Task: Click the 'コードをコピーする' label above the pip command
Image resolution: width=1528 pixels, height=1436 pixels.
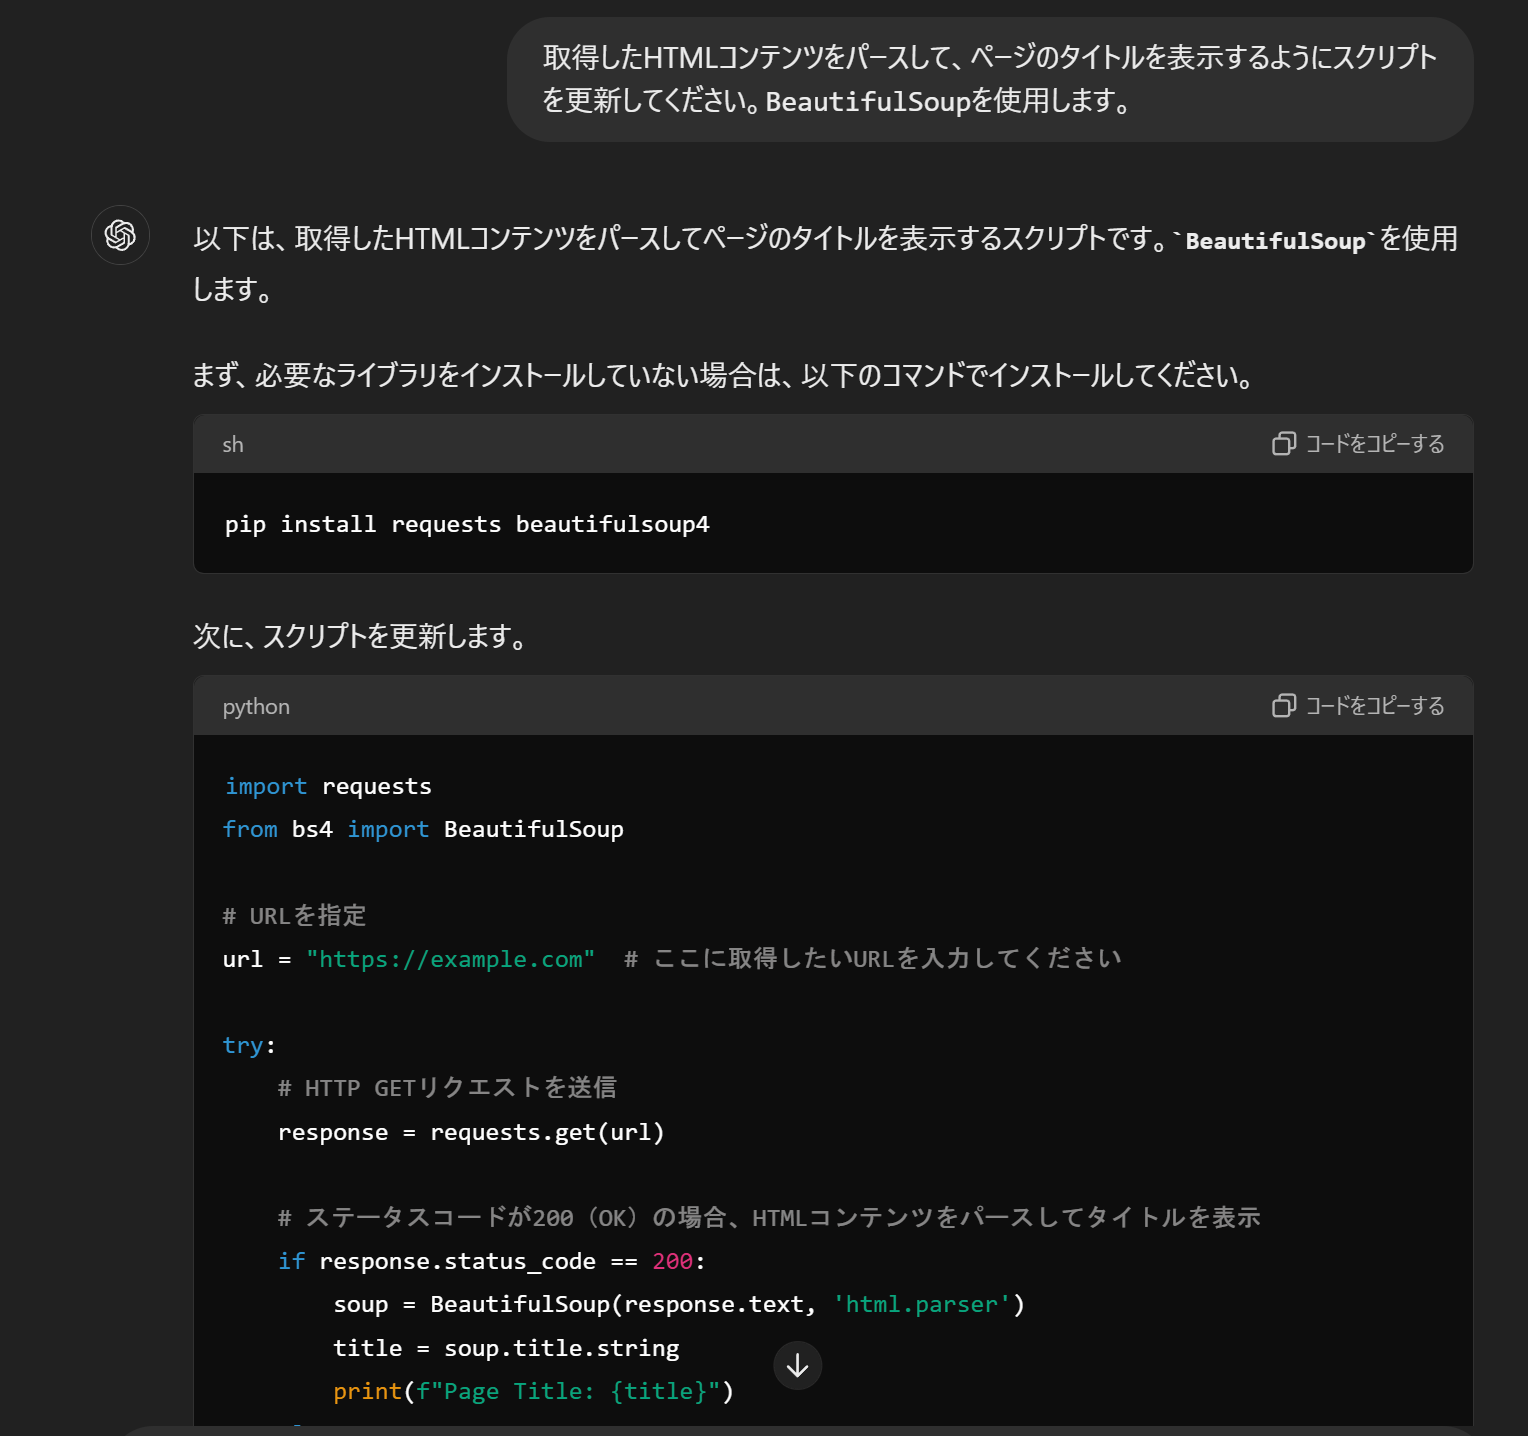Action: click(x=1375, y=444)
